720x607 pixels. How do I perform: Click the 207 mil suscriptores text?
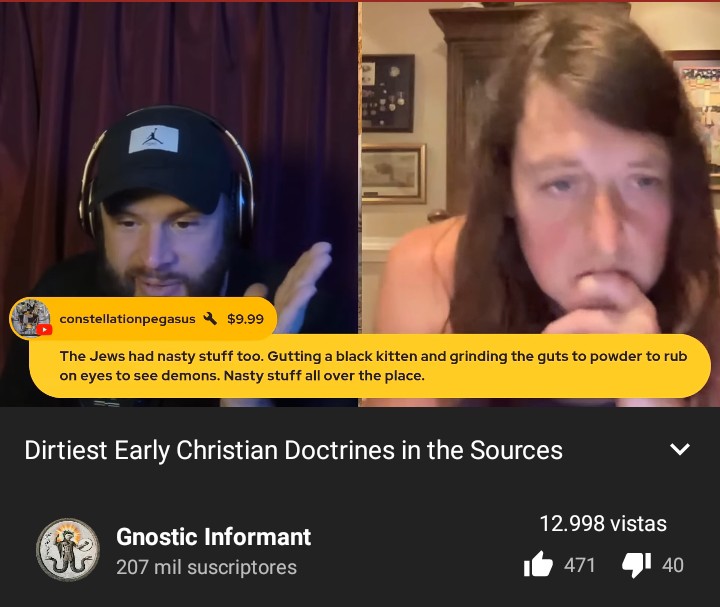(207, 567)
